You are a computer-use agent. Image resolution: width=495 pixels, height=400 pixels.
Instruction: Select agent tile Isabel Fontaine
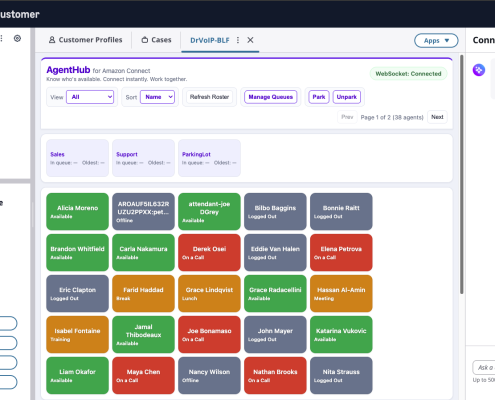click(77, 335)
